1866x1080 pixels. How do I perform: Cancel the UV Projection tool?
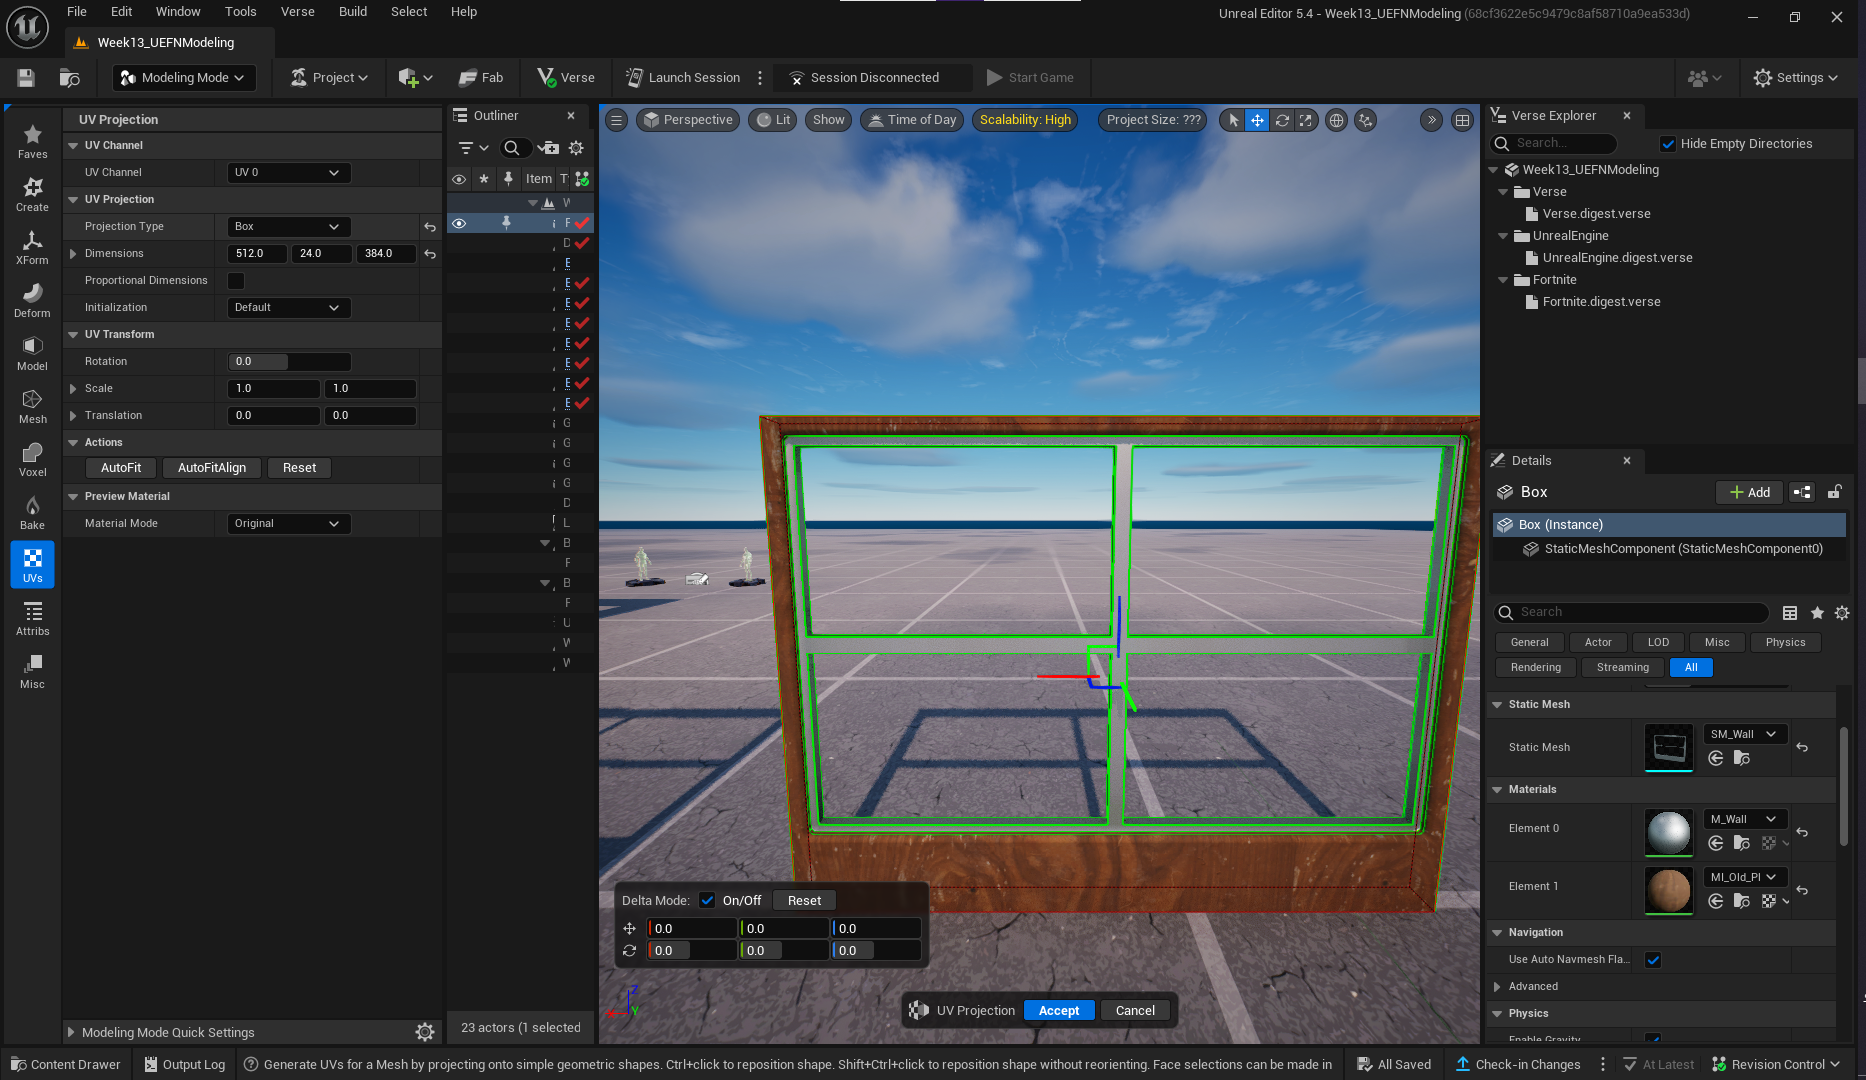coord(1135,1011)
